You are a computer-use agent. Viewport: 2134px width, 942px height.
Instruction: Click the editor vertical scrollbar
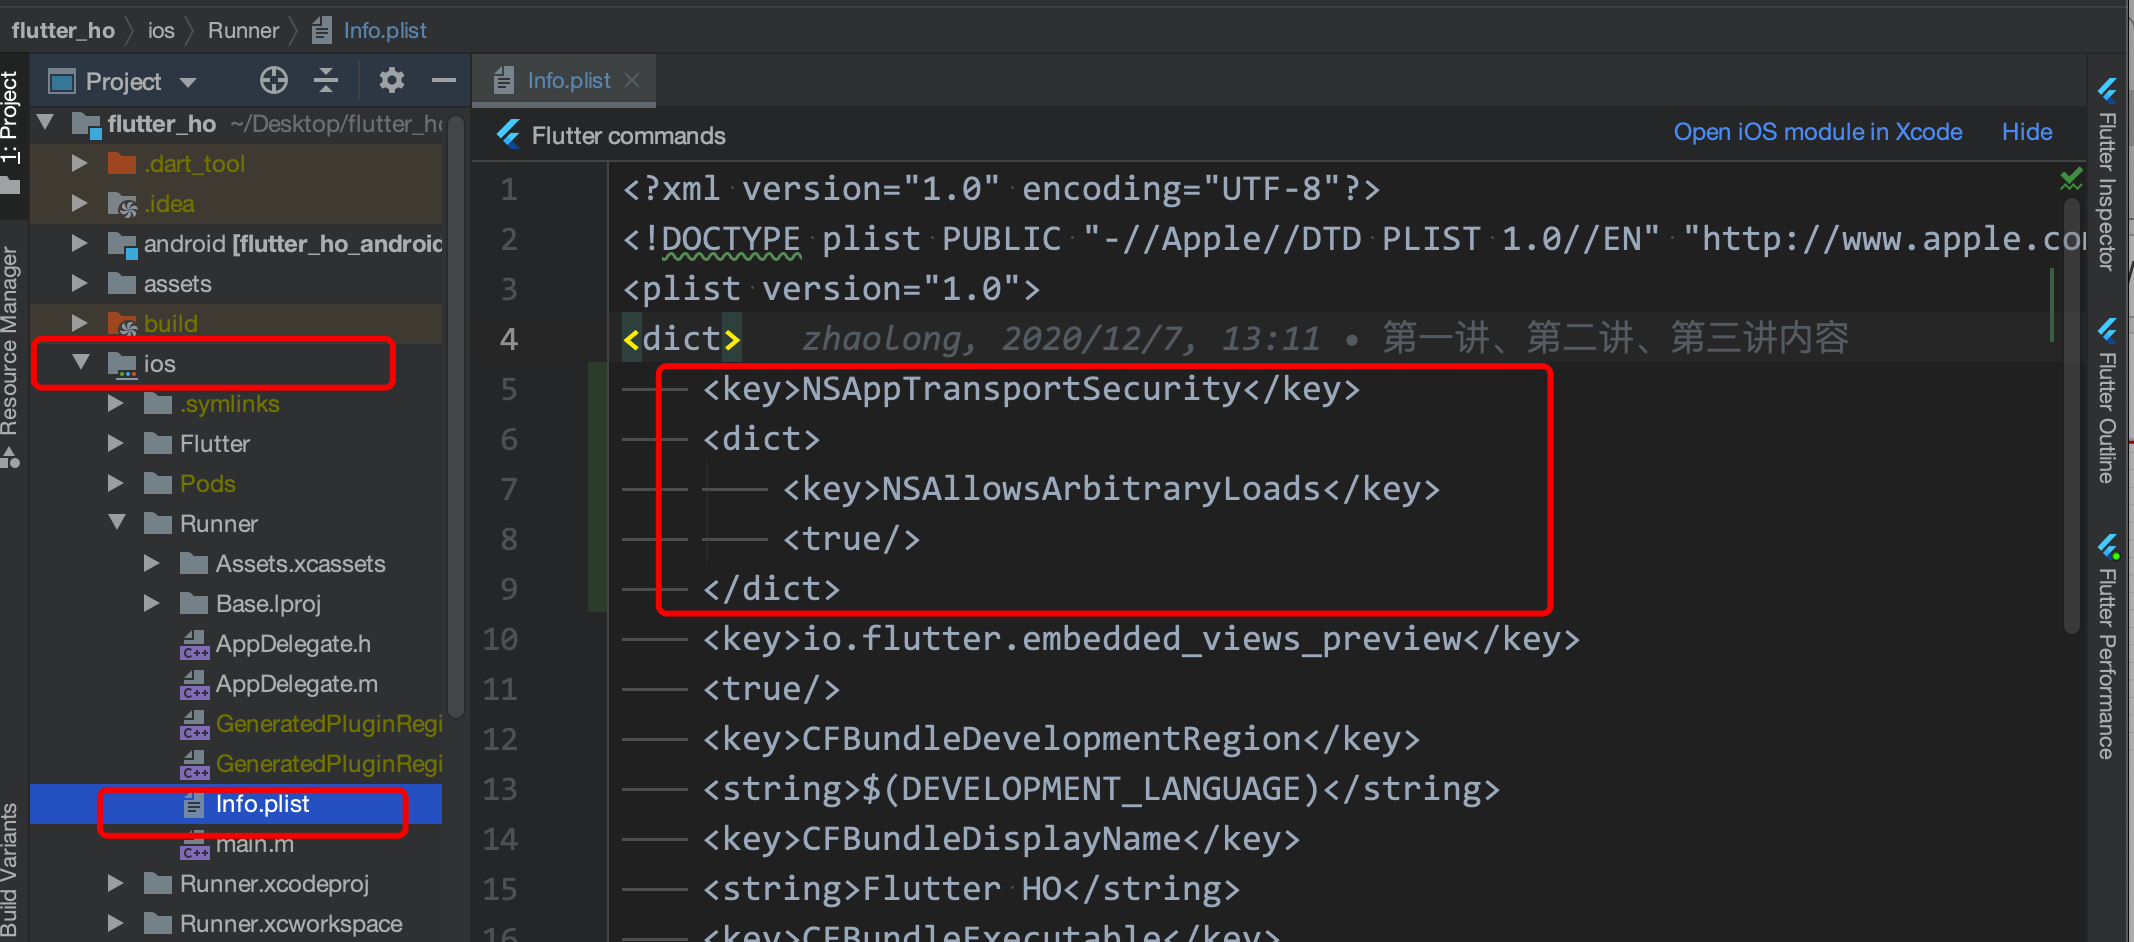(2072, 415)
